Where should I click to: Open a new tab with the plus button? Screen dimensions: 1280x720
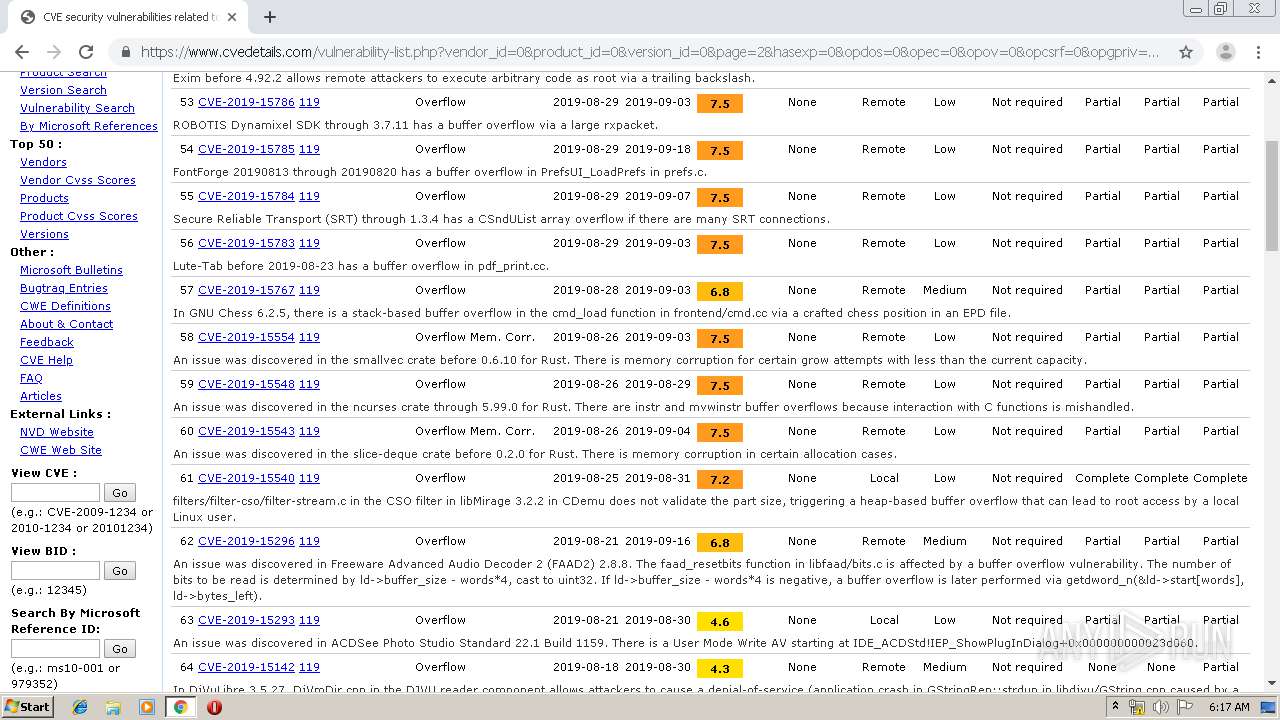tap(269, 17)
